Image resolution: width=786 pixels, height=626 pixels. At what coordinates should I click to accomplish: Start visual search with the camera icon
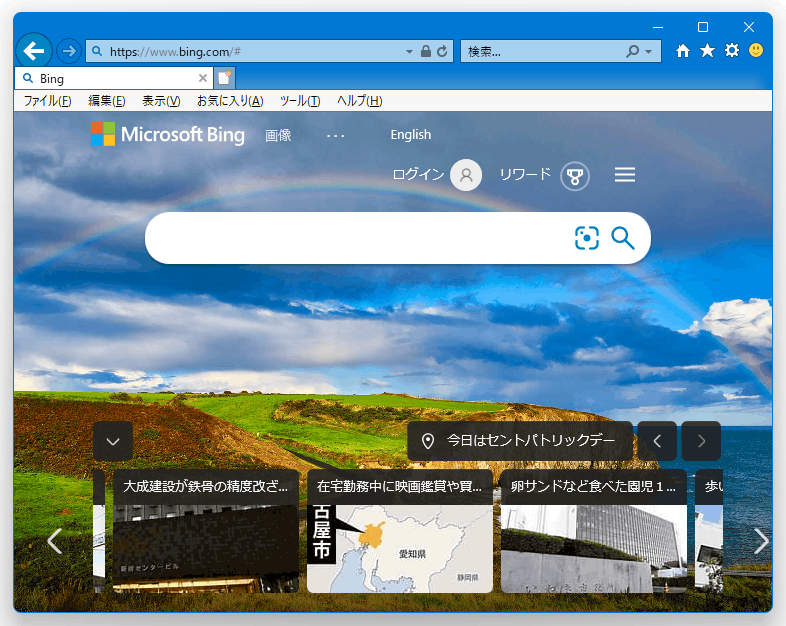[586, 238]
